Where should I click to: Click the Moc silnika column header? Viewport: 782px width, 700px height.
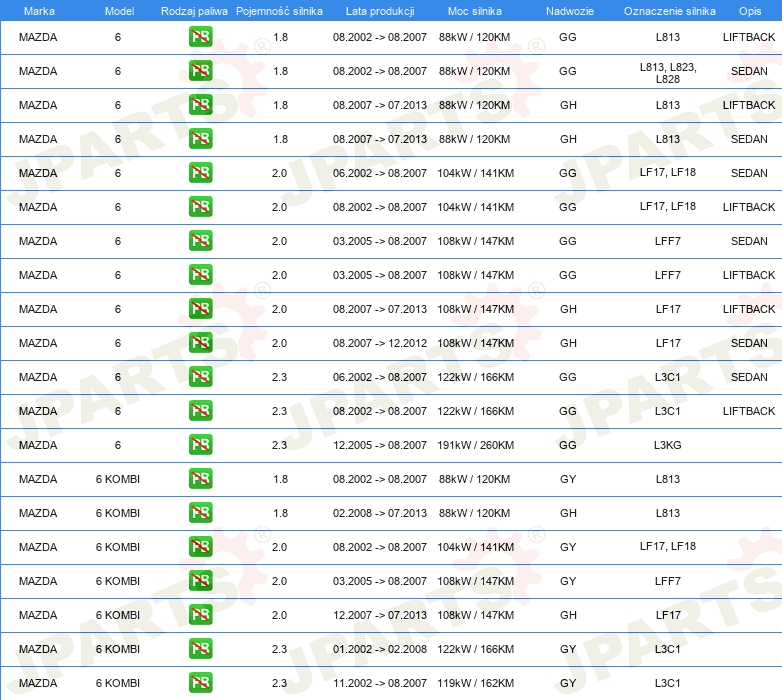(475, 11)
